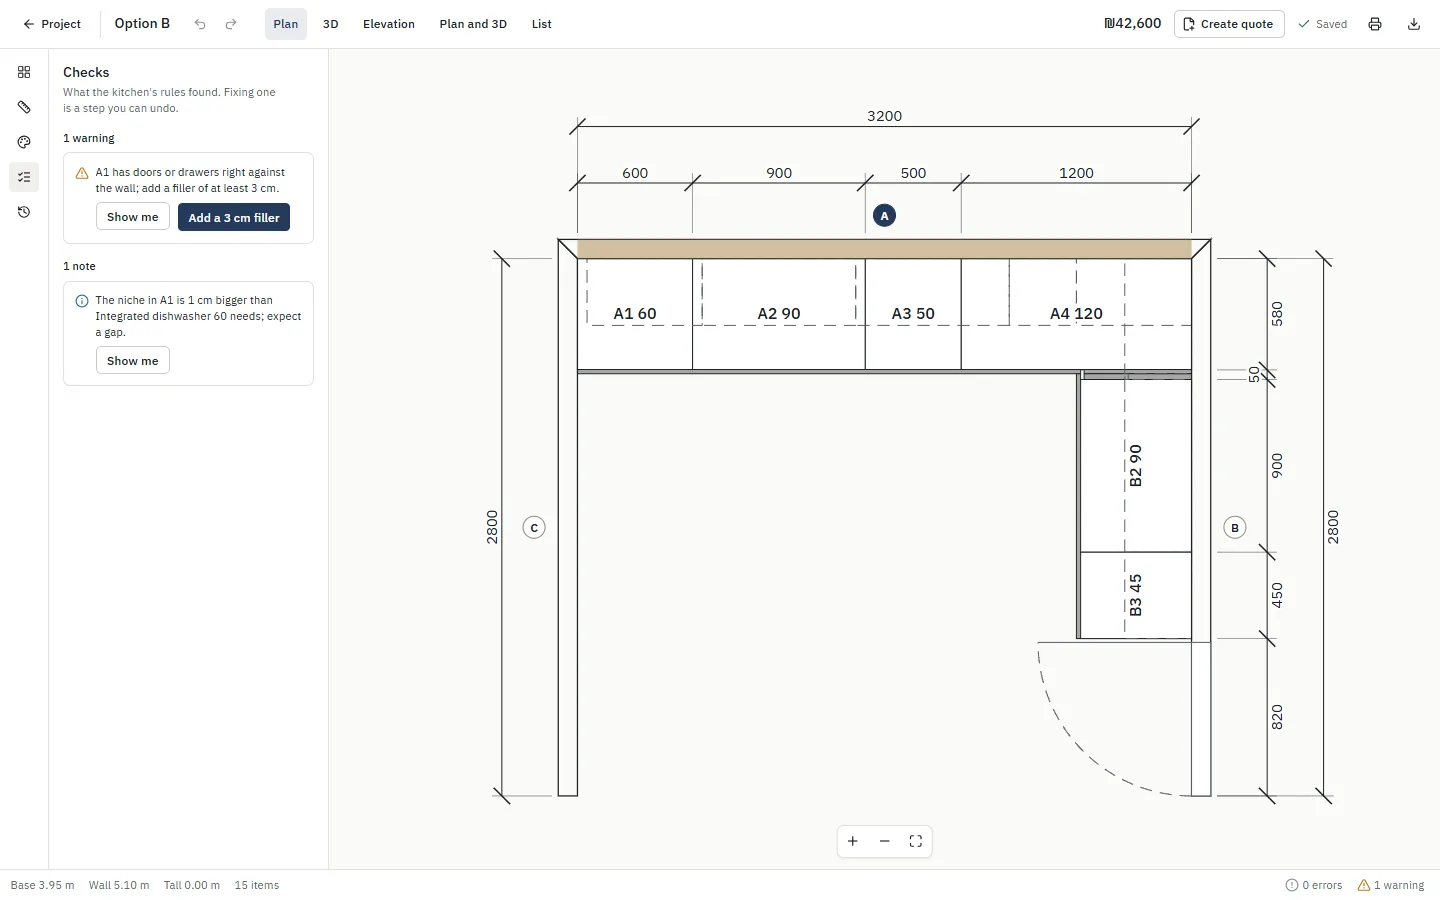
Task: Select wall marker A
Action: coord(884,216)
